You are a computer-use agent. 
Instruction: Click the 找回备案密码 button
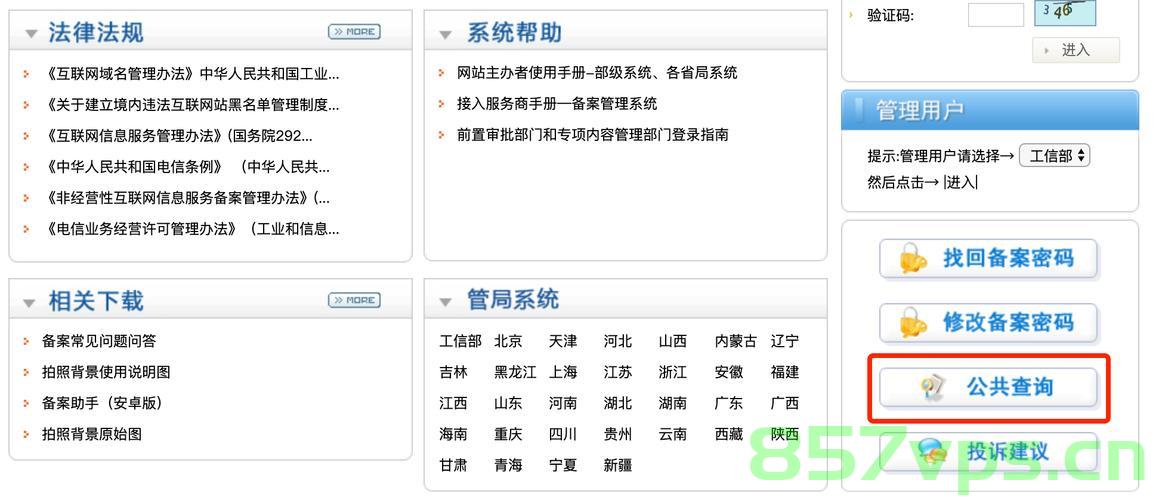pyautogui.click(x=988, y=259)
